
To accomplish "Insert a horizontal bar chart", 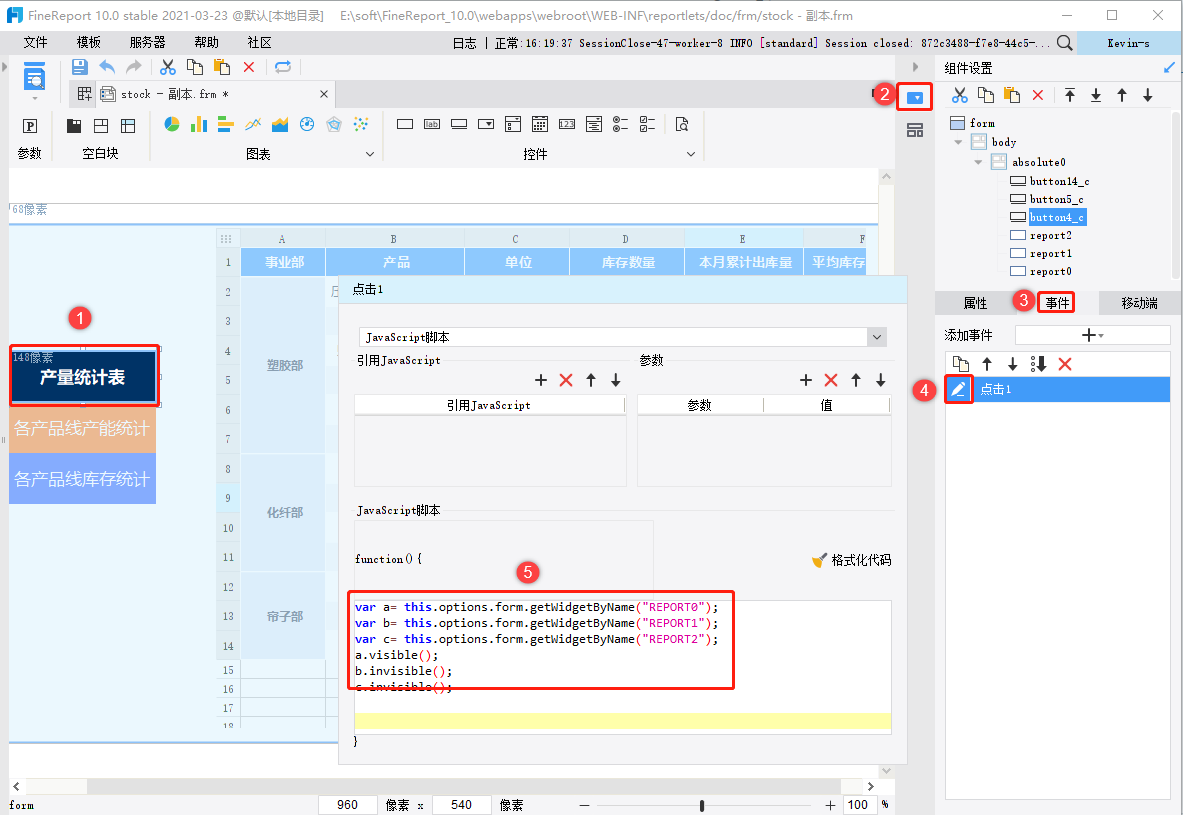I will [x=226, y=124].
